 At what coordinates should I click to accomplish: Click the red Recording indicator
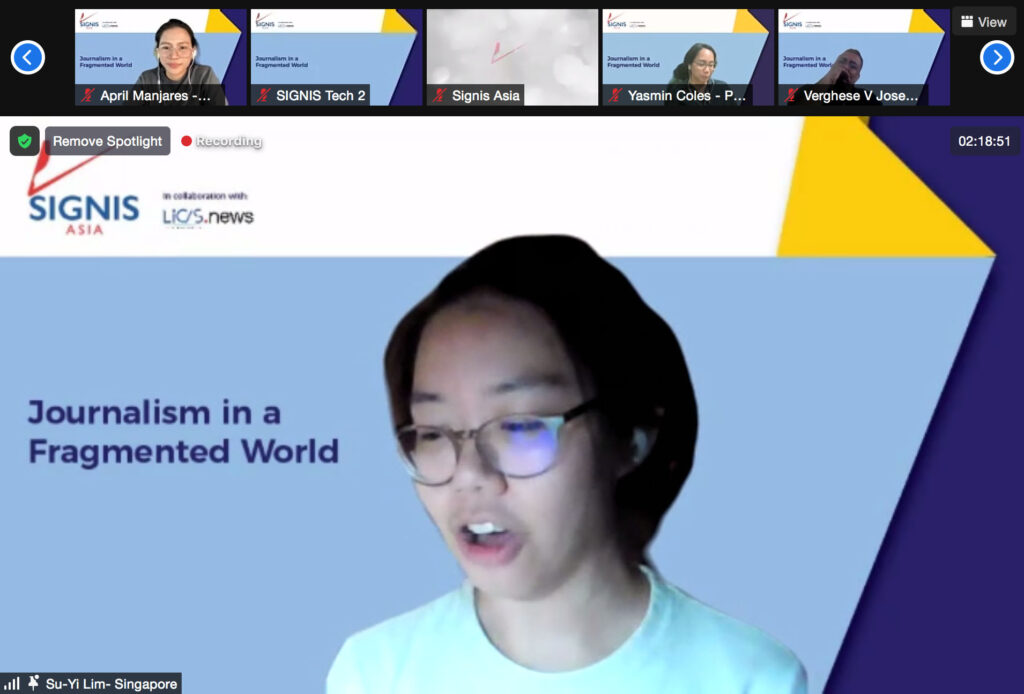point(221,141)
